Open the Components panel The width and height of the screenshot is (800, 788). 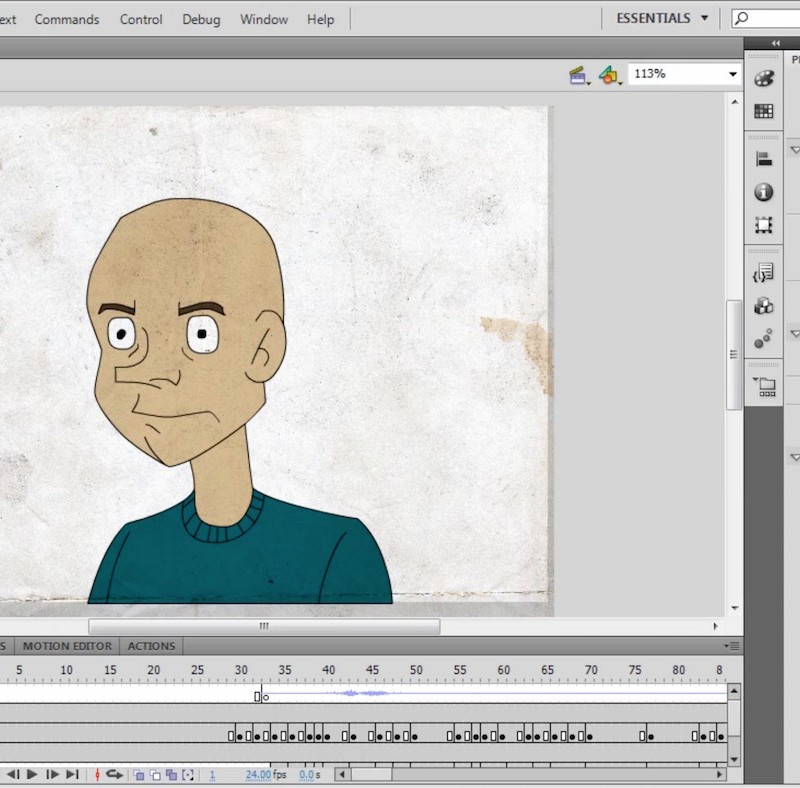pyautogui.click(x=763, y=306)
